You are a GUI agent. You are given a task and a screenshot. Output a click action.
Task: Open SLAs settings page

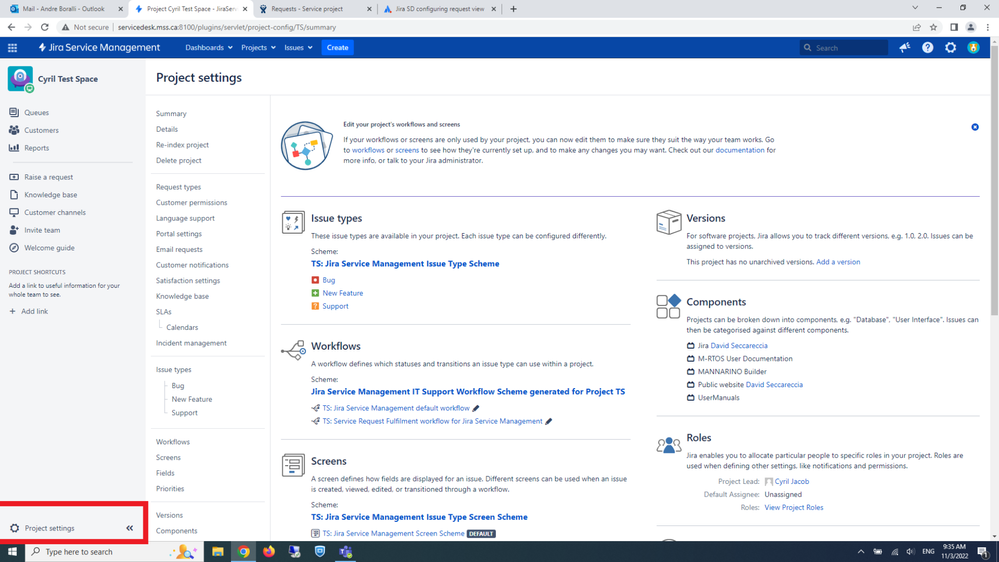coord(164,312)
